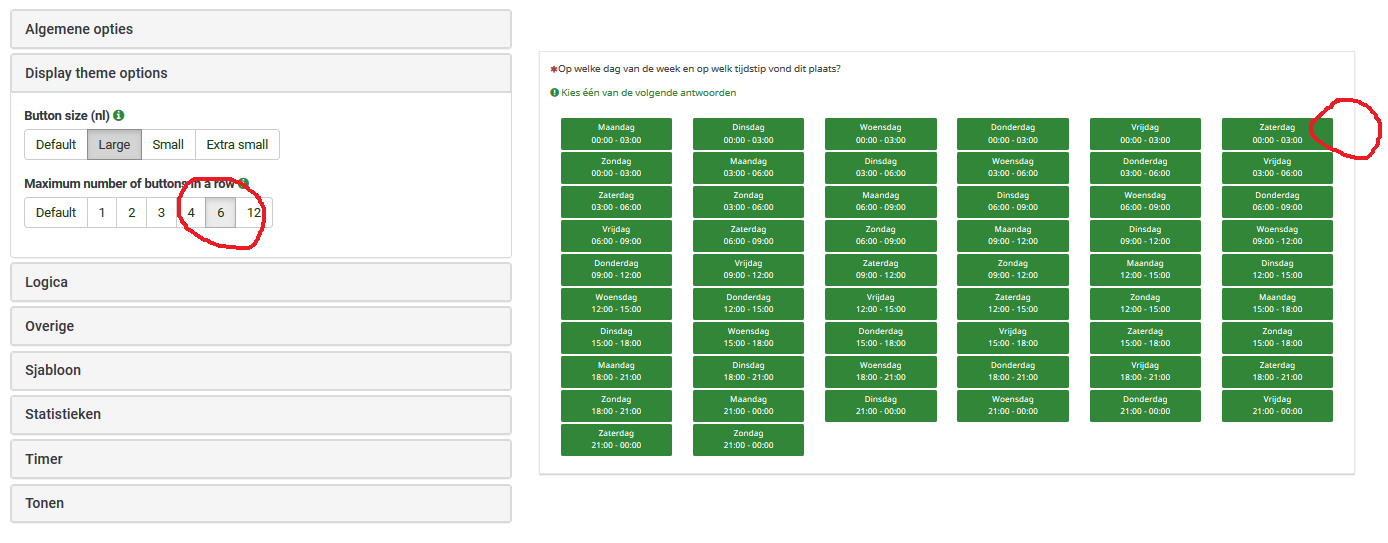This screenshot has height=543, width=1388.
Task: Set Maximum buttons in a row to Default
Action: pyautogui.click(x=56, y=213)
